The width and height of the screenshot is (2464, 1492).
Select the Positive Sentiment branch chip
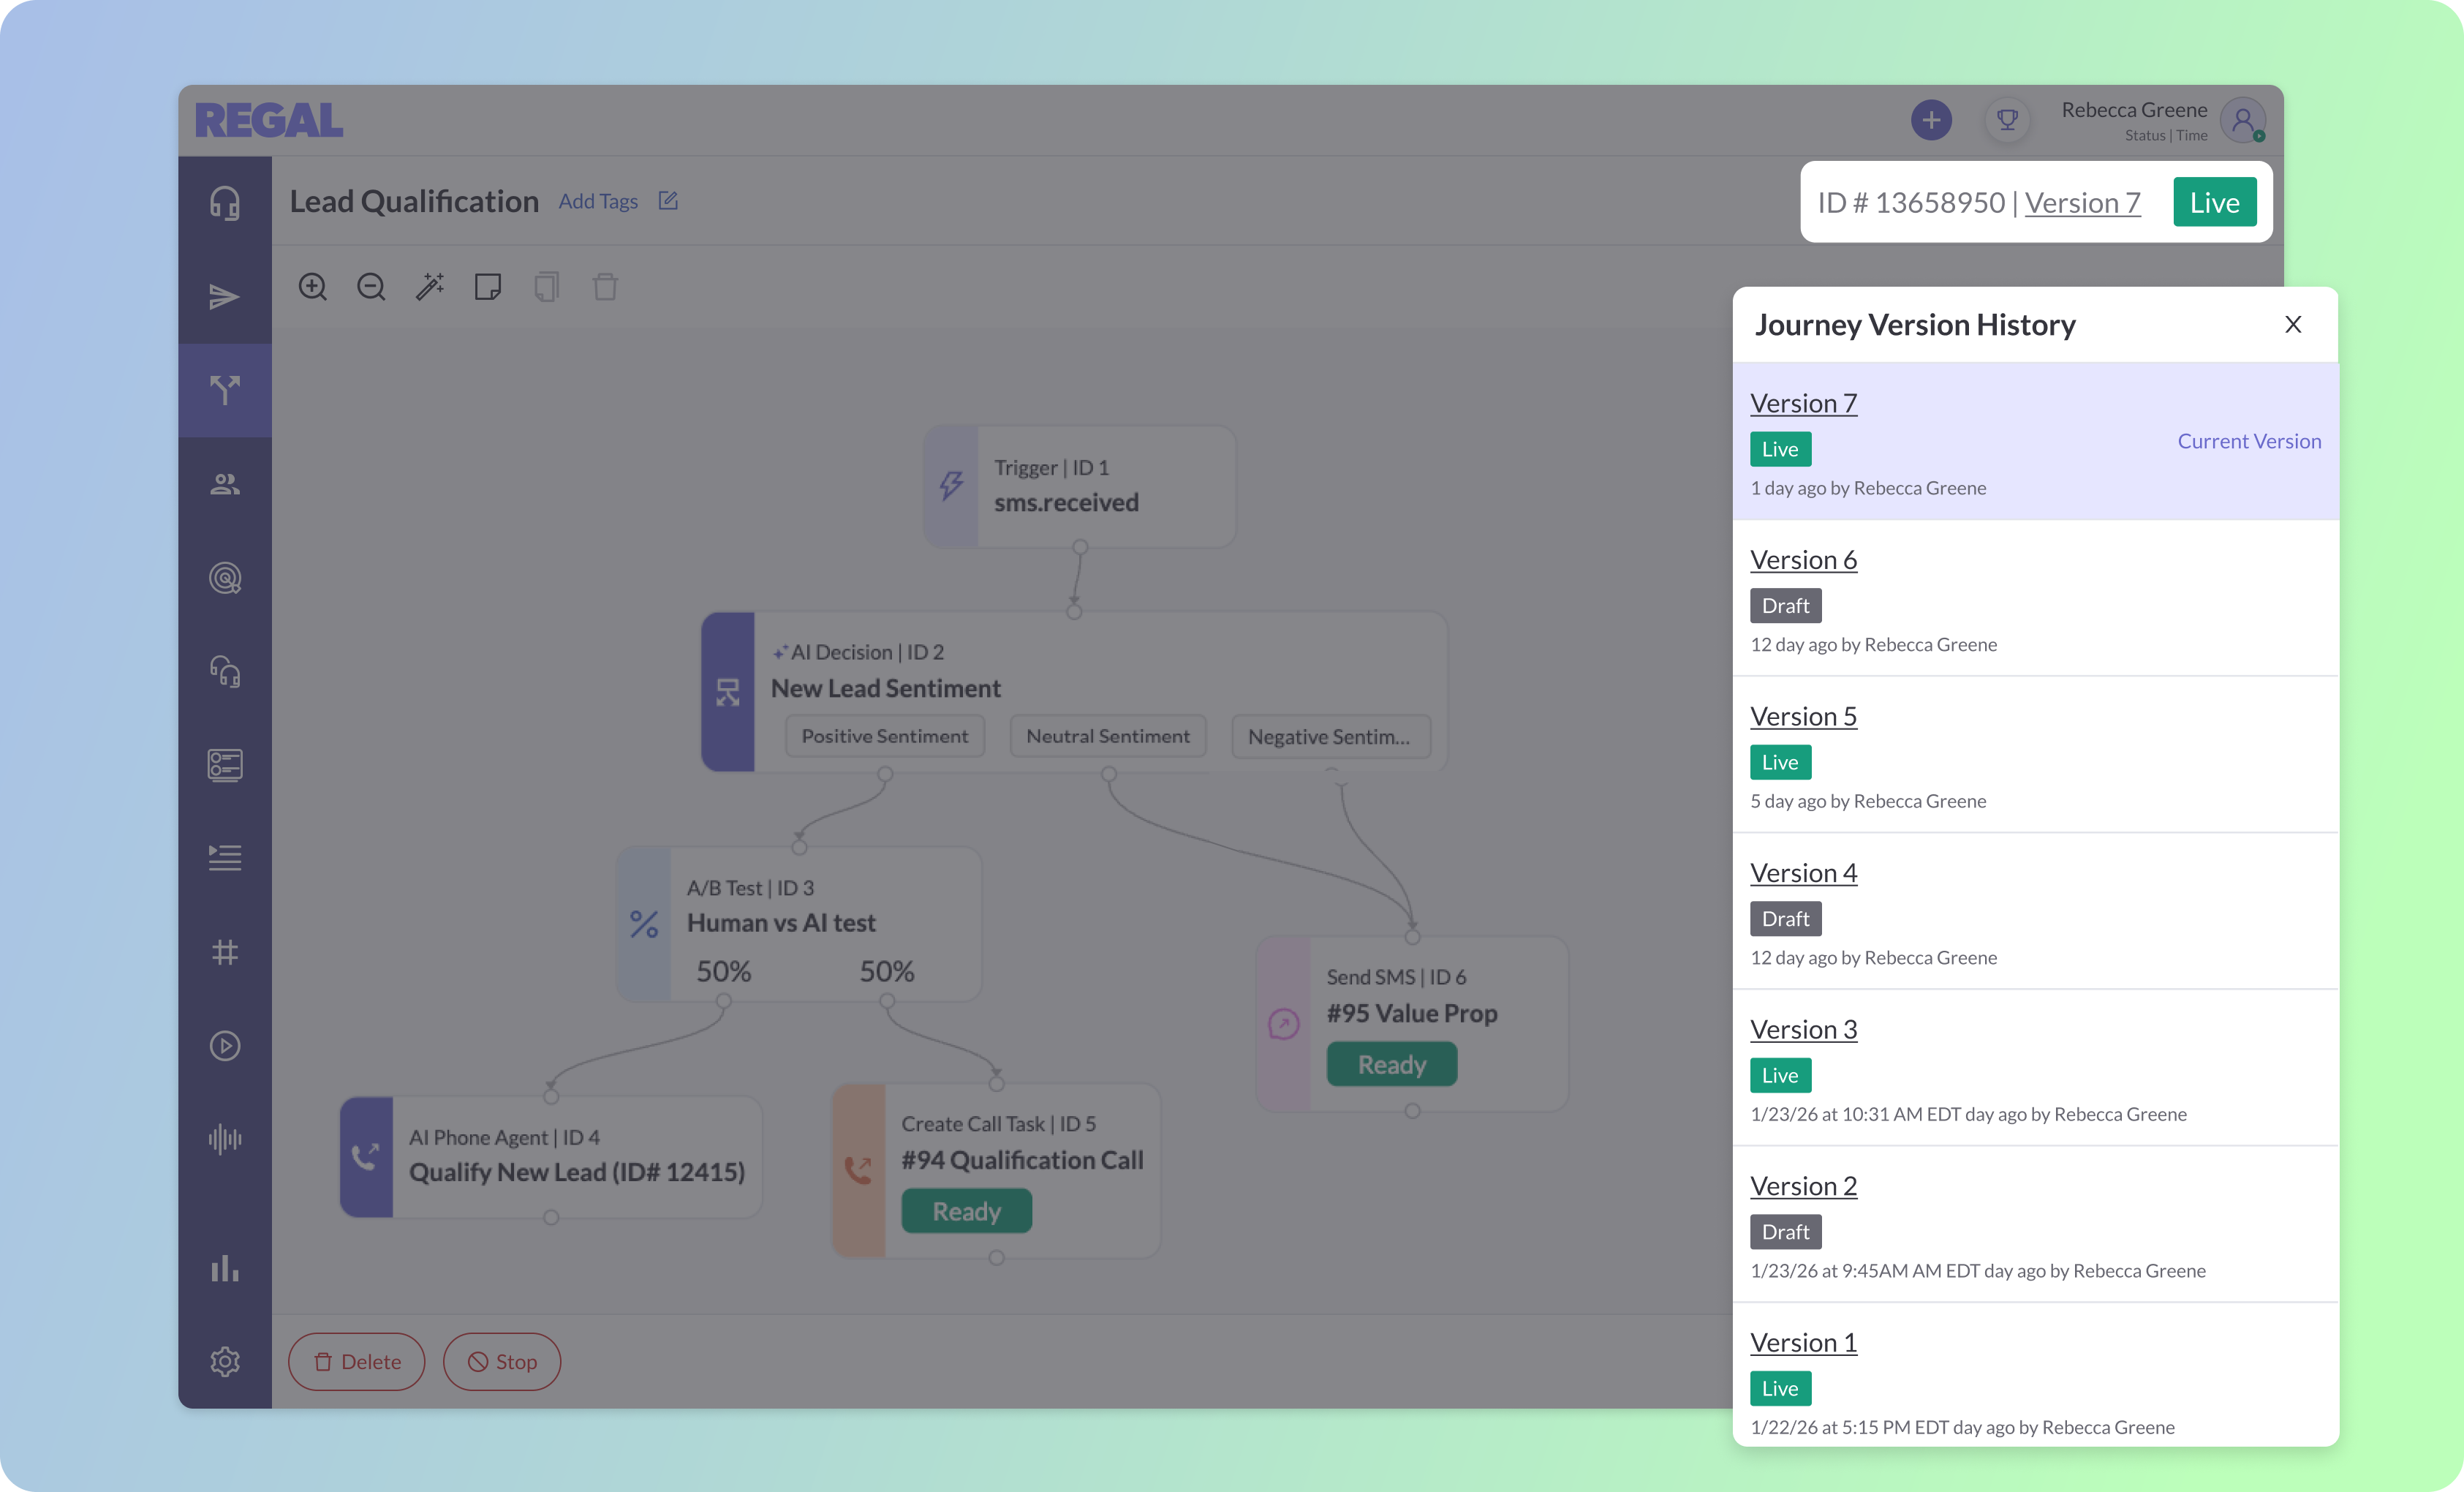click(884, 737)
